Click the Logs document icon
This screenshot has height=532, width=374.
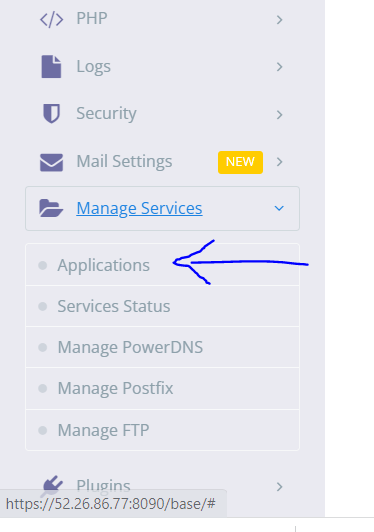51,67
